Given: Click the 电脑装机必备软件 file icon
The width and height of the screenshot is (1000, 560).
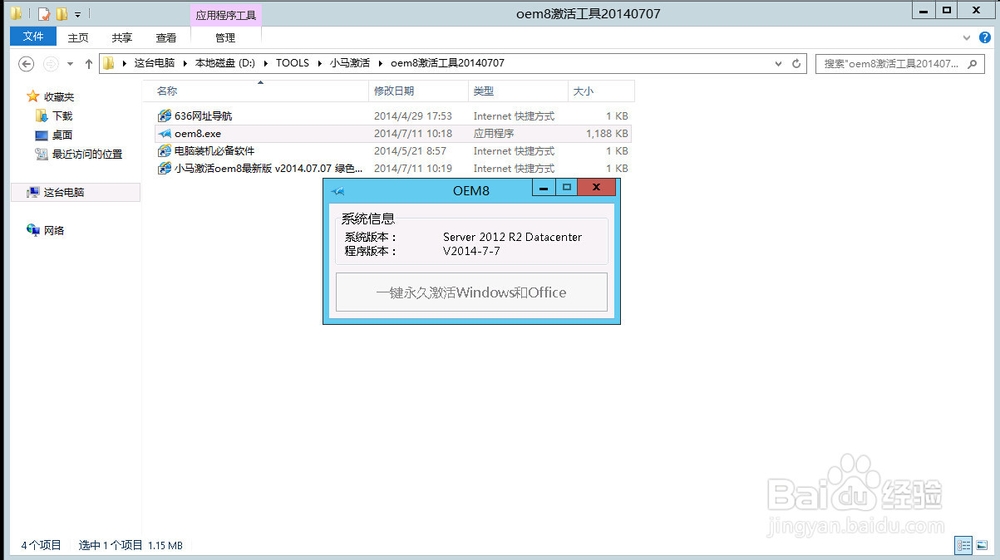Looking at the screenshot, I should [165, 151].
